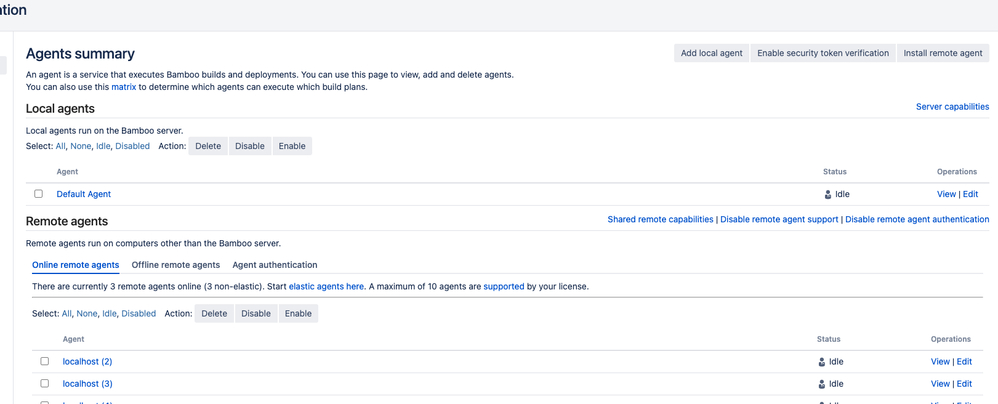The image size is (998, 404).
Task: Enable security token verification button
Action: 823,53
